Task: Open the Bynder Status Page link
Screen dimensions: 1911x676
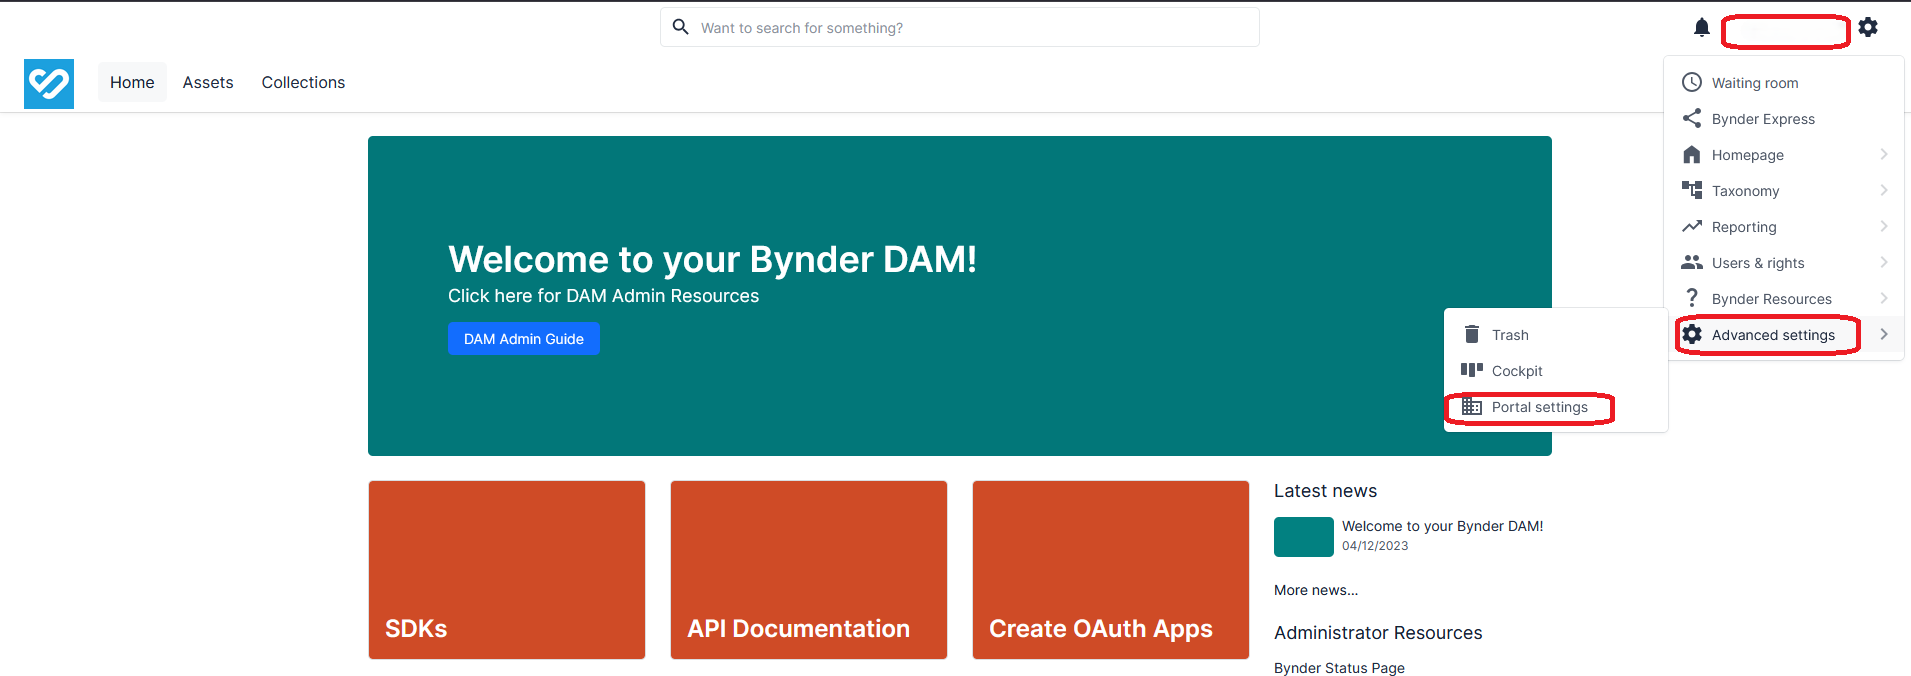Action: point(1339,668)
